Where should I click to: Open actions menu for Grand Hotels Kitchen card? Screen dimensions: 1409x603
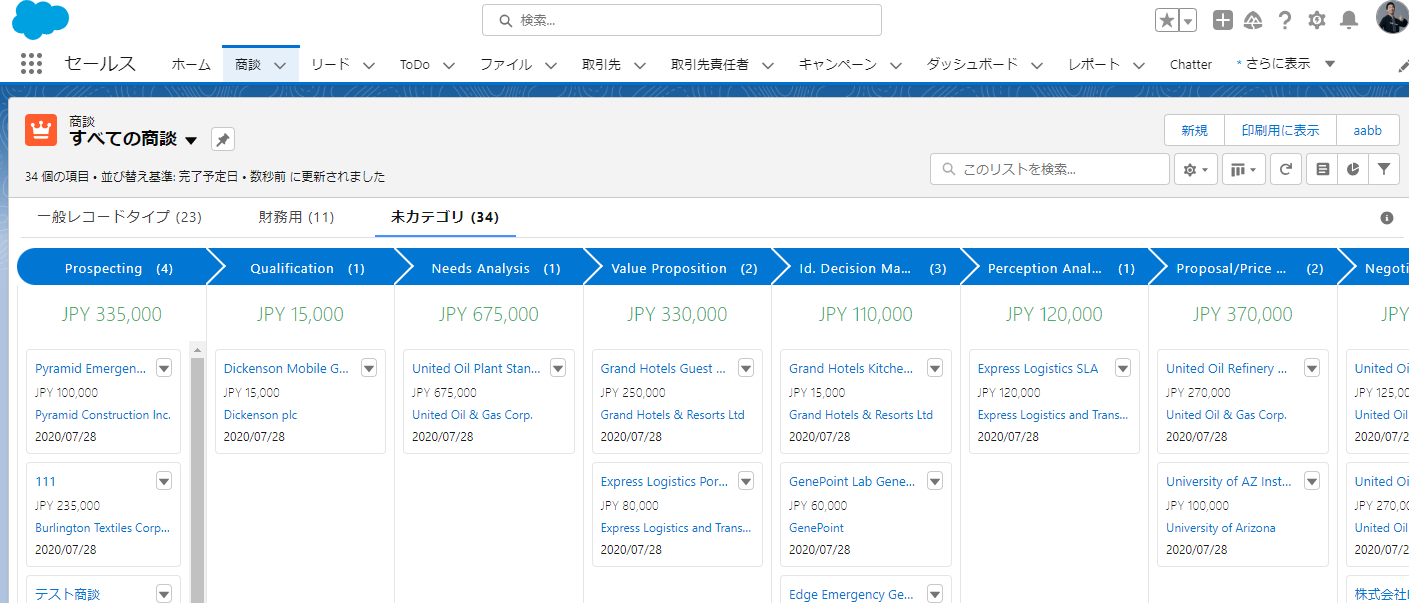point(935,368)
